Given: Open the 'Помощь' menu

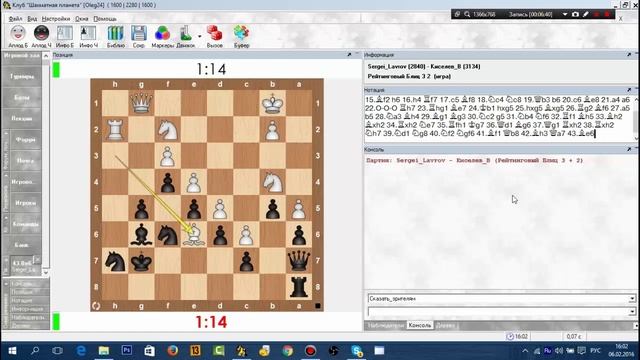Looking at the screenshot, I should [105, 19].
